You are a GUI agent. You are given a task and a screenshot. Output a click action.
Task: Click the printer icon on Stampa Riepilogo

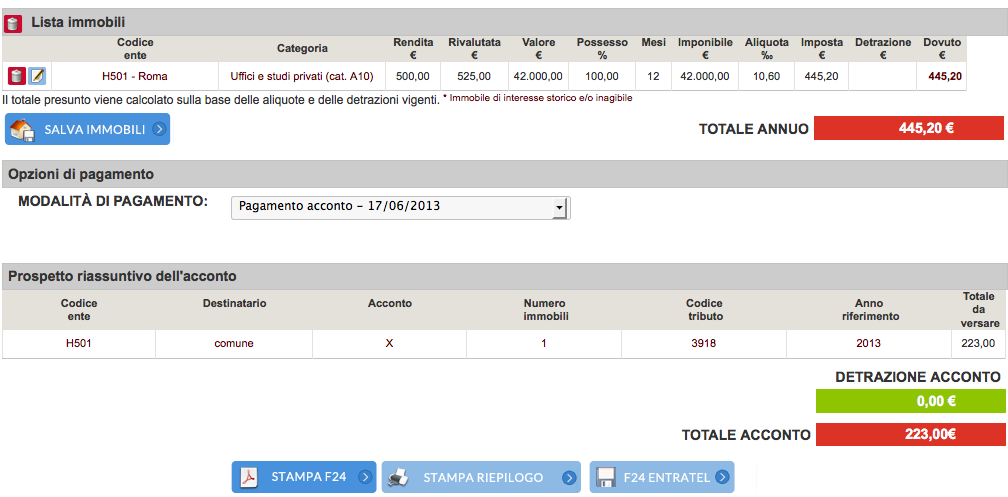pyautogui.click(x=398, y=477)
